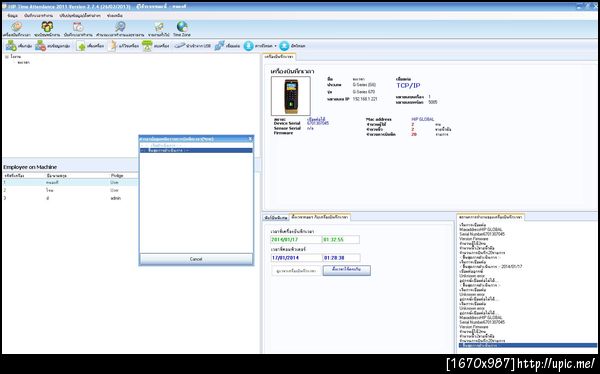Open the third menu in the menu bar
The height and width of the screenshot is (374, 600).
pyautogui.click(x=80, y=16)
